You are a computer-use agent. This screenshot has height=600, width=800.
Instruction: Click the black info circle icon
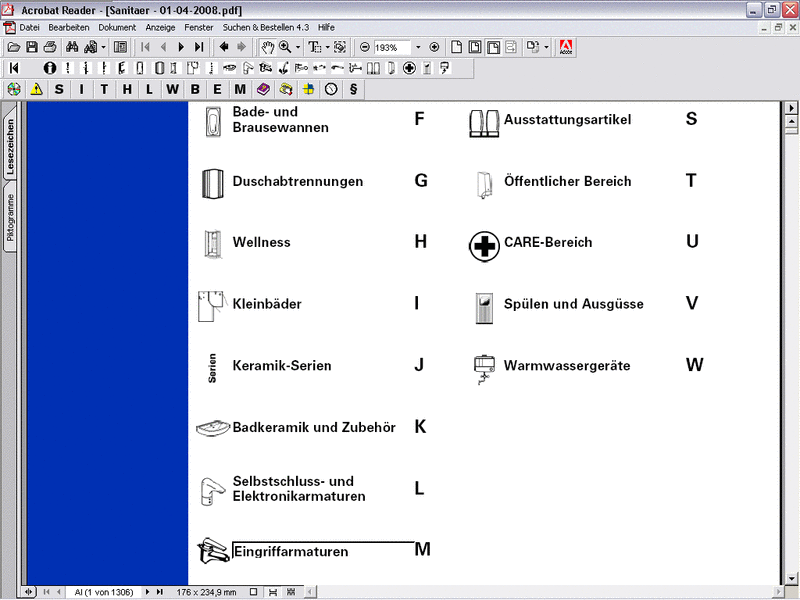pyautogui.click(x=49, y=68)
